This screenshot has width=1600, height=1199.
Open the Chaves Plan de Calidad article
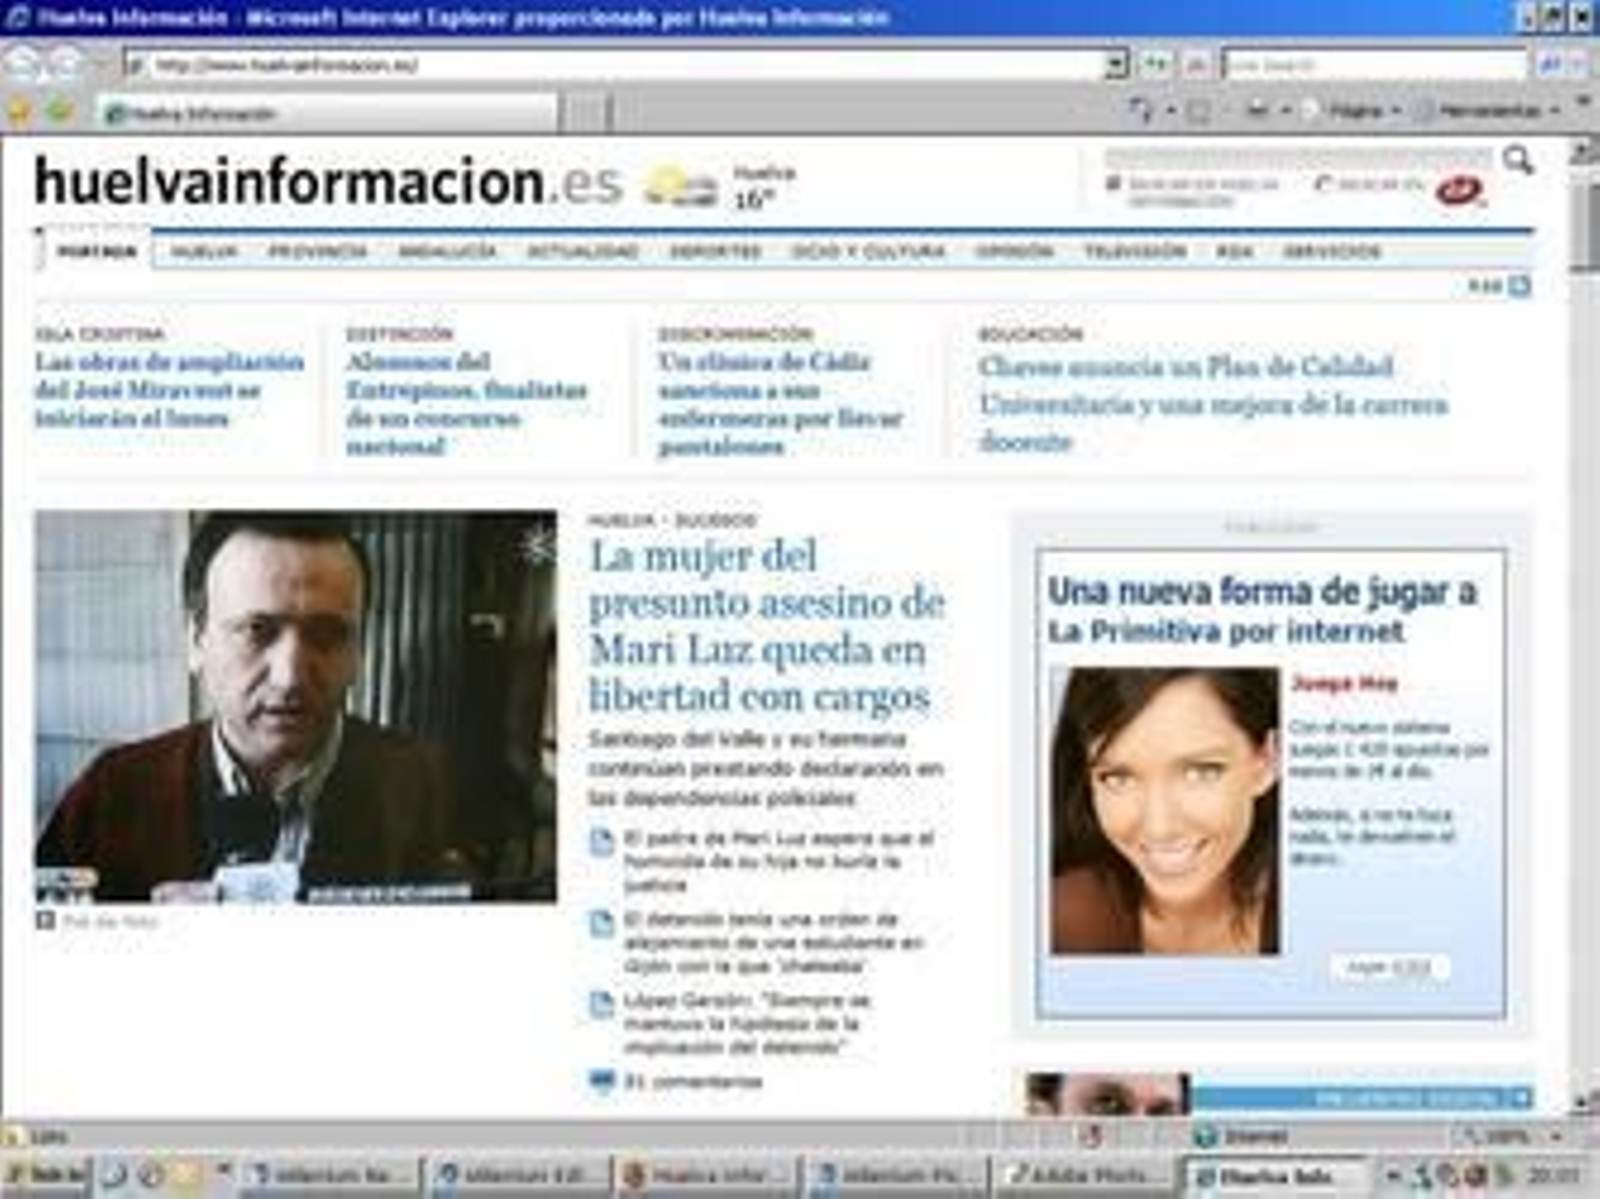pos(1212,403)
